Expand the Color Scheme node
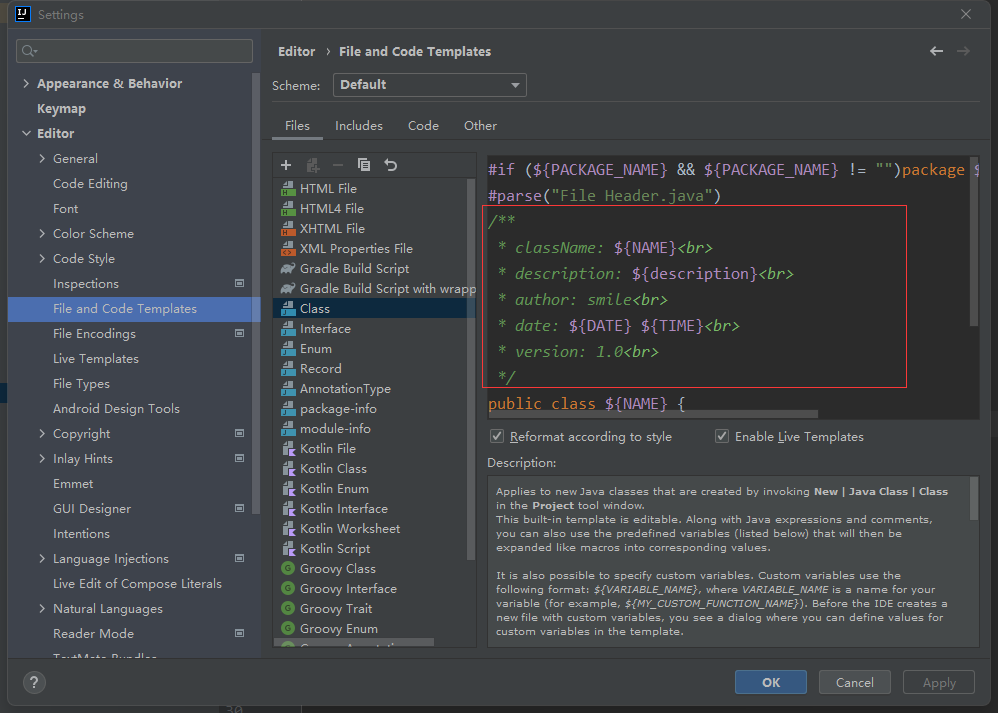The width and height of the screenshot is (998, 713). pyautogui.click(x=42, y=234)
